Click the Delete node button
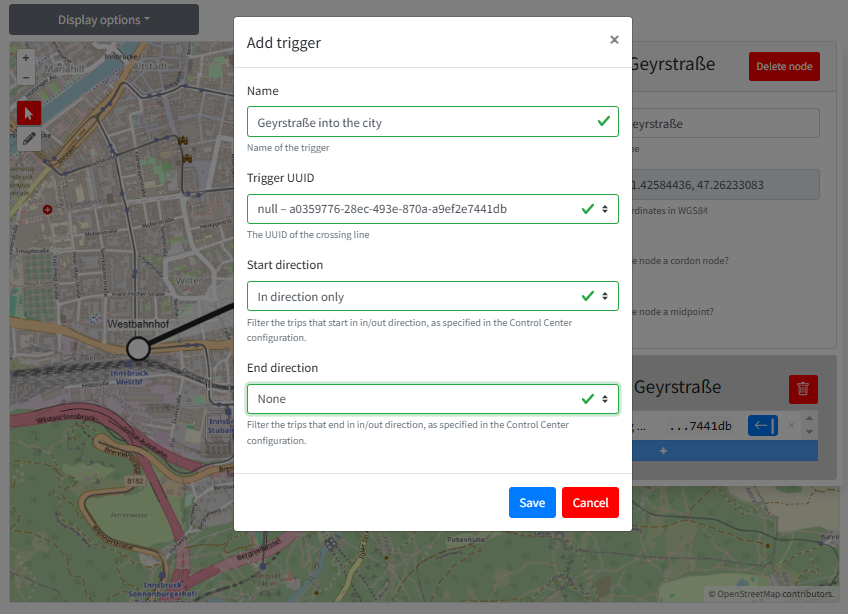The height and width of the screenshot is (614, 848). pos(784,67)
